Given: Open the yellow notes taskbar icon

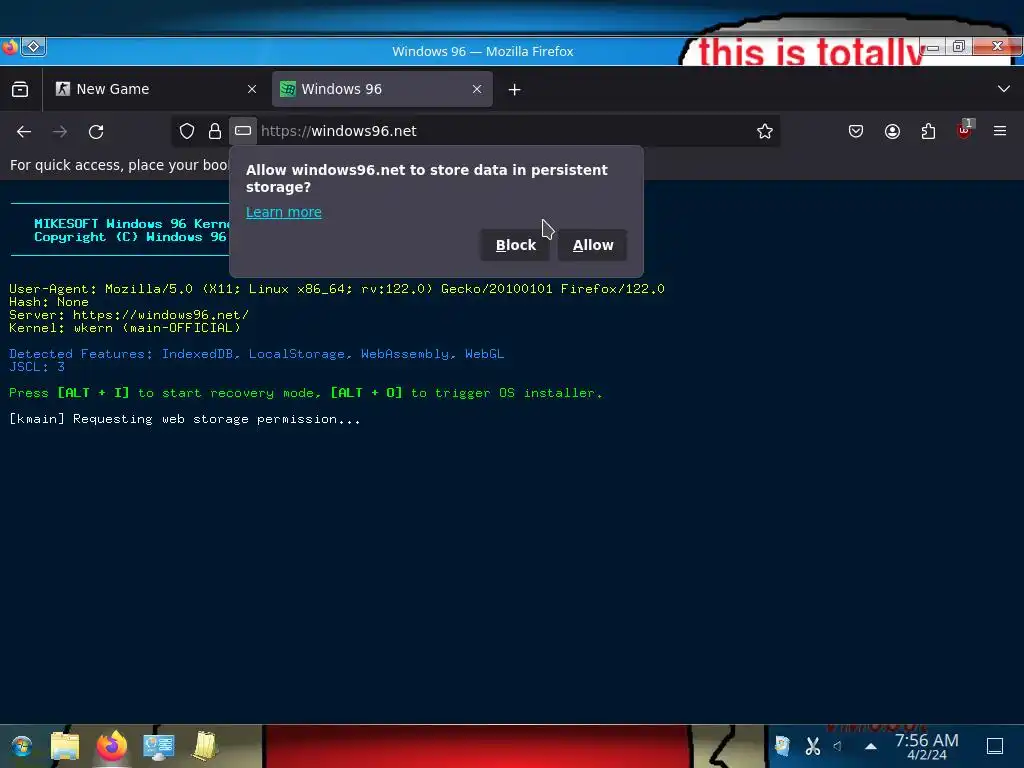Looking at the screenshot, I should [x=204, y=746].
